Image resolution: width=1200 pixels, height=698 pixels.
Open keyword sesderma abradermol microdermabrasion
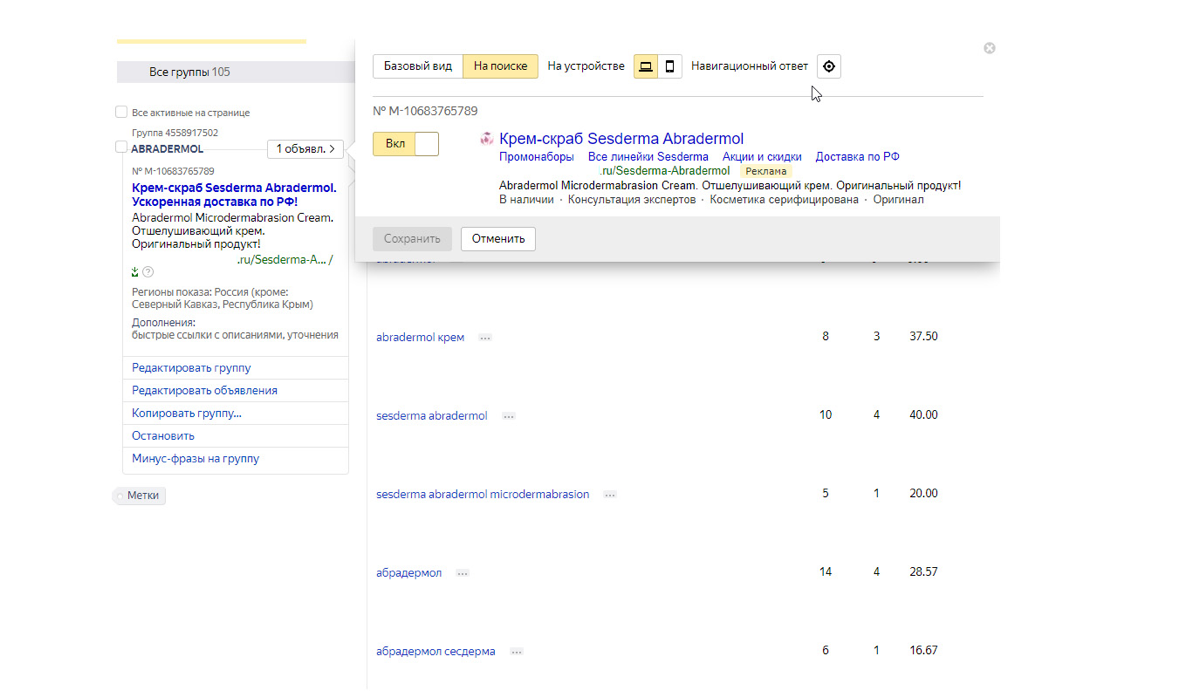coord(483,495)
